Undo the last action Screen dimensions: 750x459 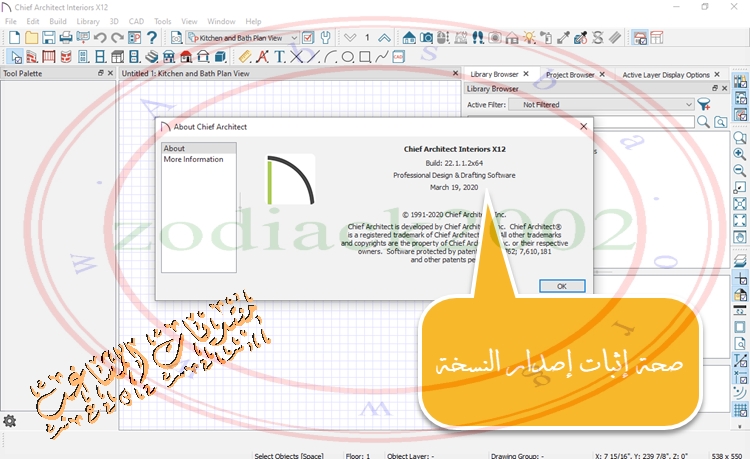click(100, 37)
